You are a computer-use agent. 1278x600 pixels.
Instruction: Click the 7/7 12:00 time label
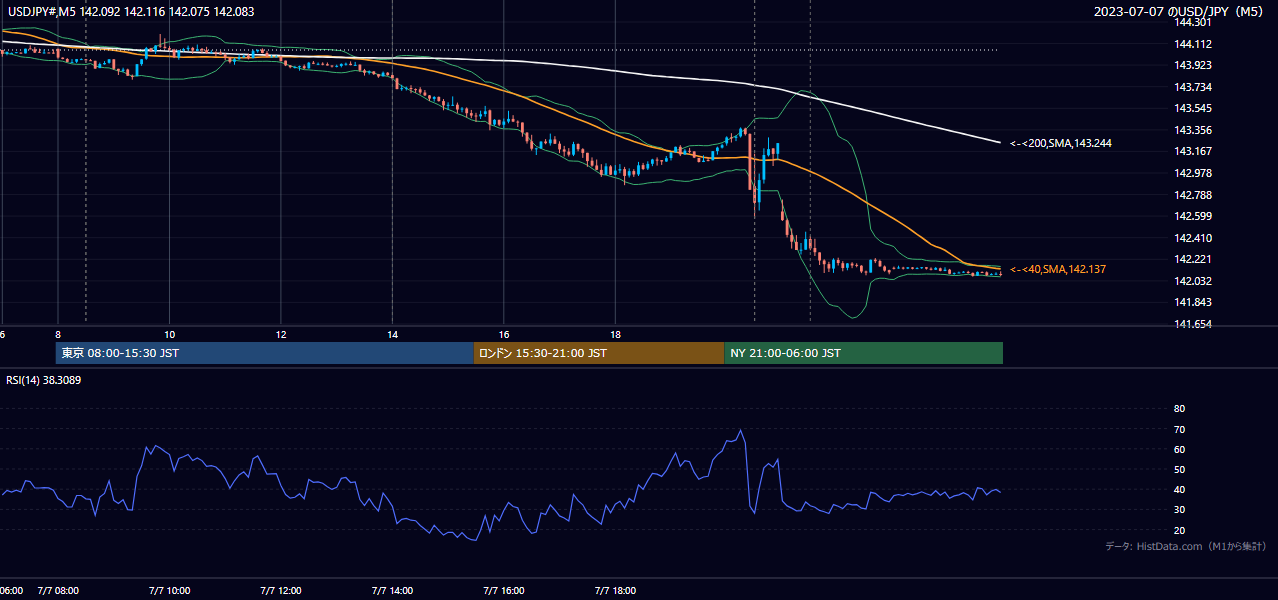coord(281,590)
